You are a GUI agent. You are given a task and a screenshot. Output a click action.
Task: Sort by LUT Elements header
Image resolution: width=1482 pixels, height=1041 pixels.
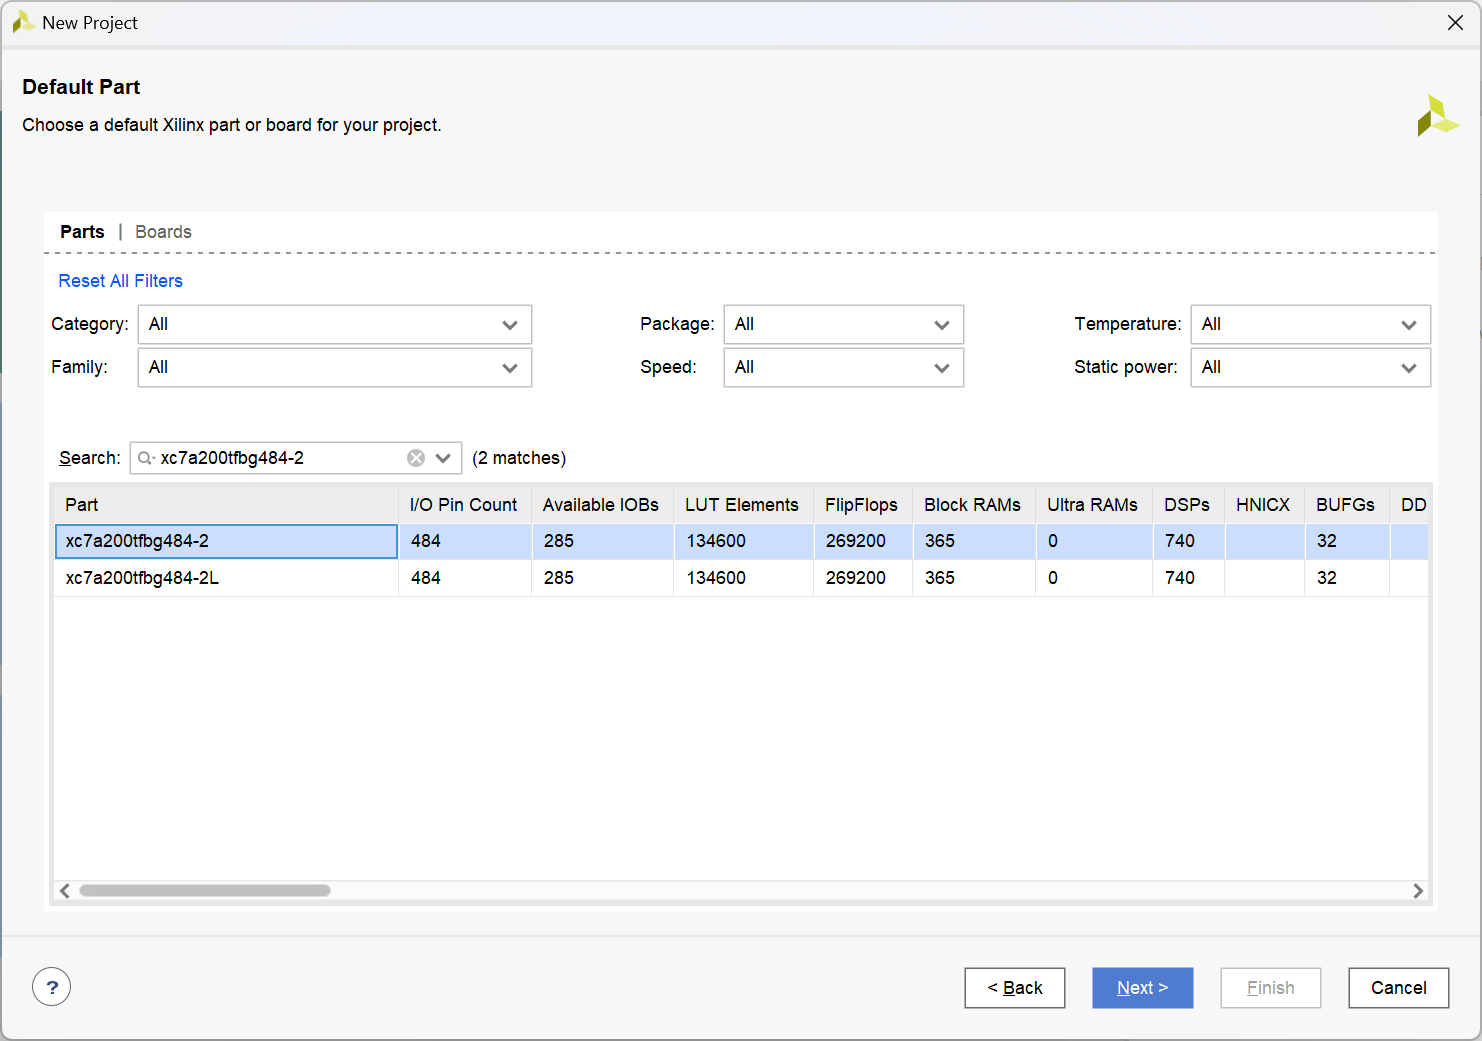click(x=743, y=505)
